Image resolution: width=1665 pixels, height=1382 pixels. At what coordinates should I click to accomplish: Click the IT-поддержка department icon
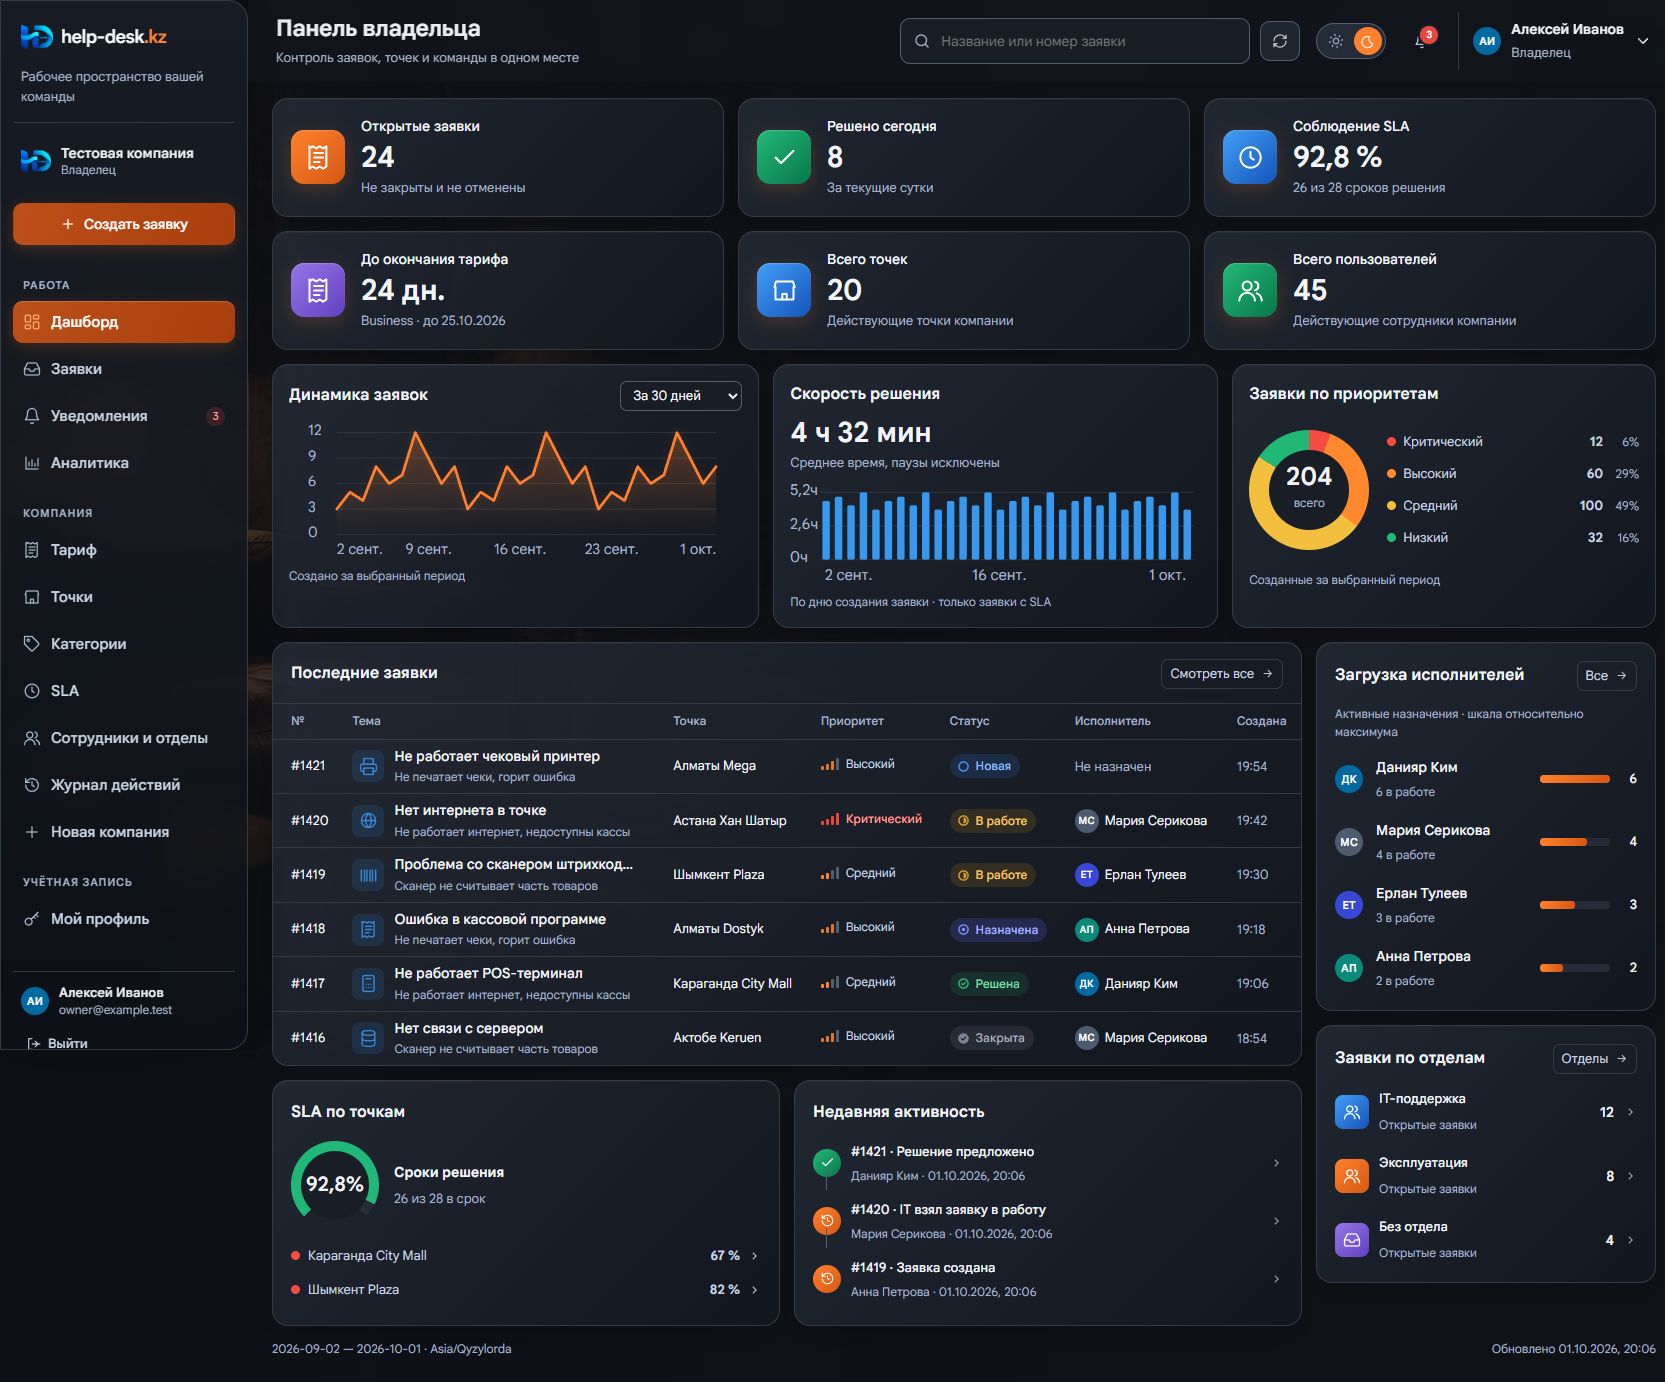tap(1351, 1111)
